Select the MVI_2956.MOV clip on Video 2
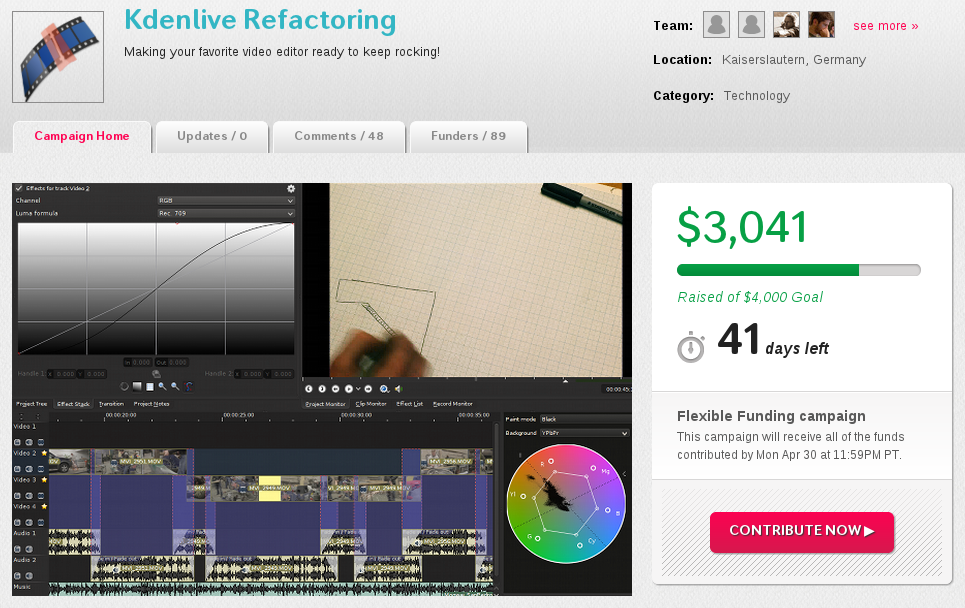This screenshot has height=608, width=965. click(x=450, y=461)
